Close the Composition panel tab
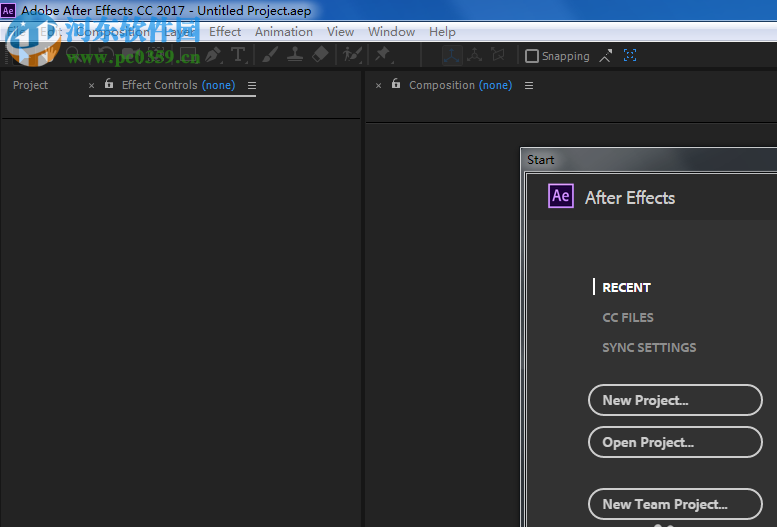777x527 pixels. [379, 86]
